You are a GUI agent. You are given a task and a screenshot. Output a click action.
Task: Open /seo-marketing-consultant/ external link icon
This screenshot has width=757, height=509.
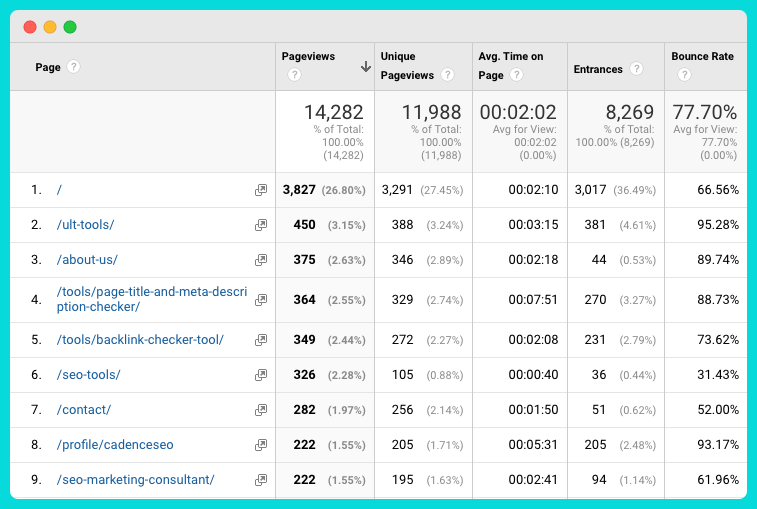pyautogui.click(x=261, y=480)
